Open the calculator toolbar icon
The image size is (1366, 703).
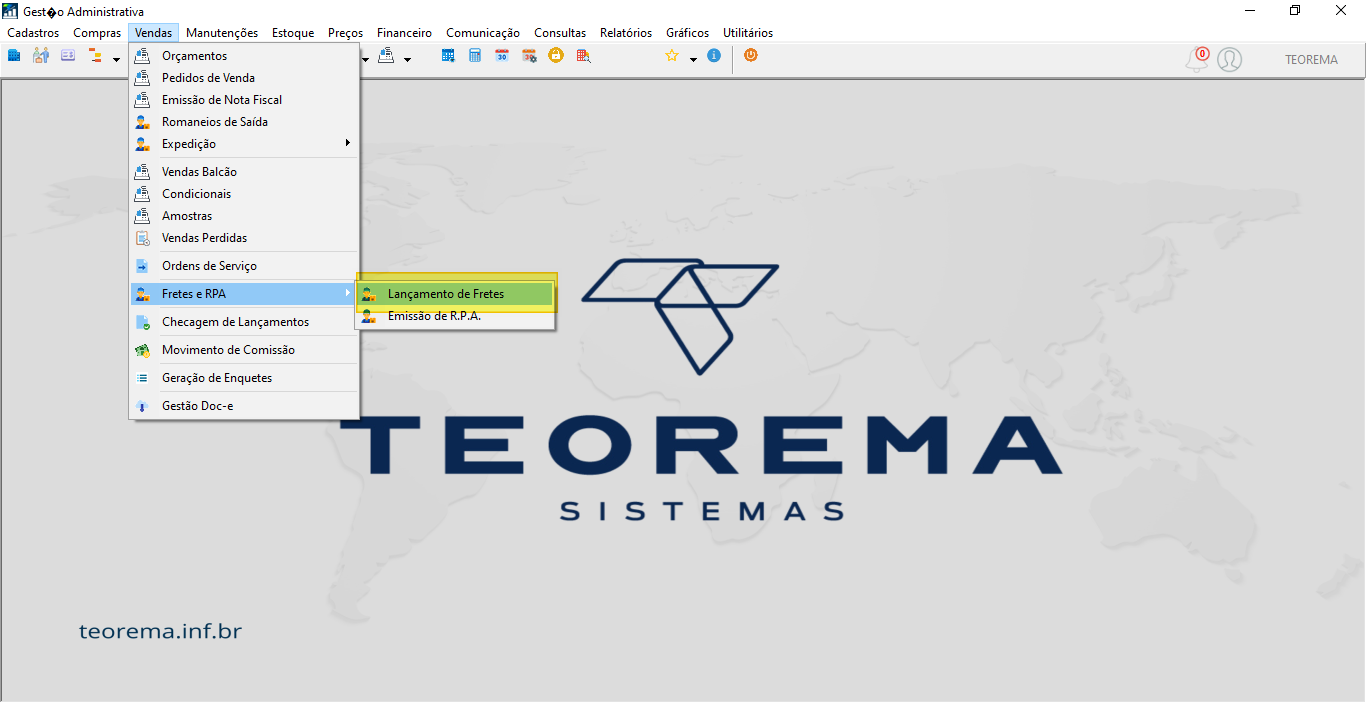[475, 56]
